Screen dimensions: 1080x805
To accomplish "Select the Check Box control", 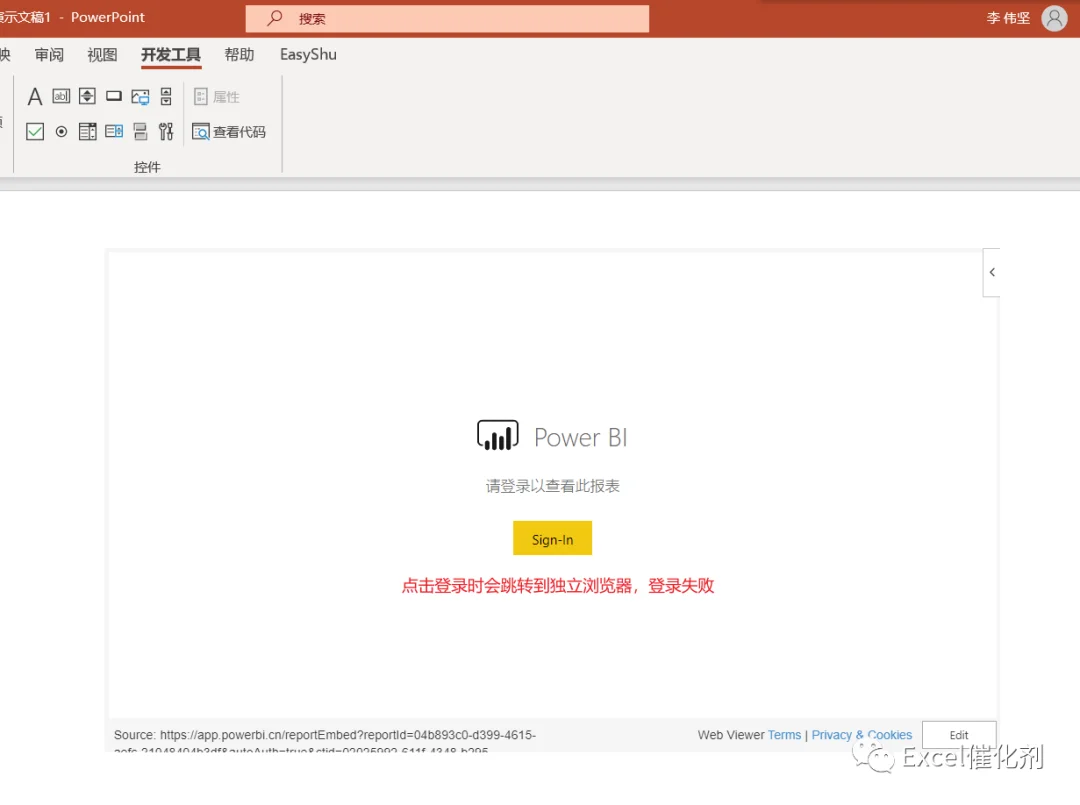I will tap(34, 132).
